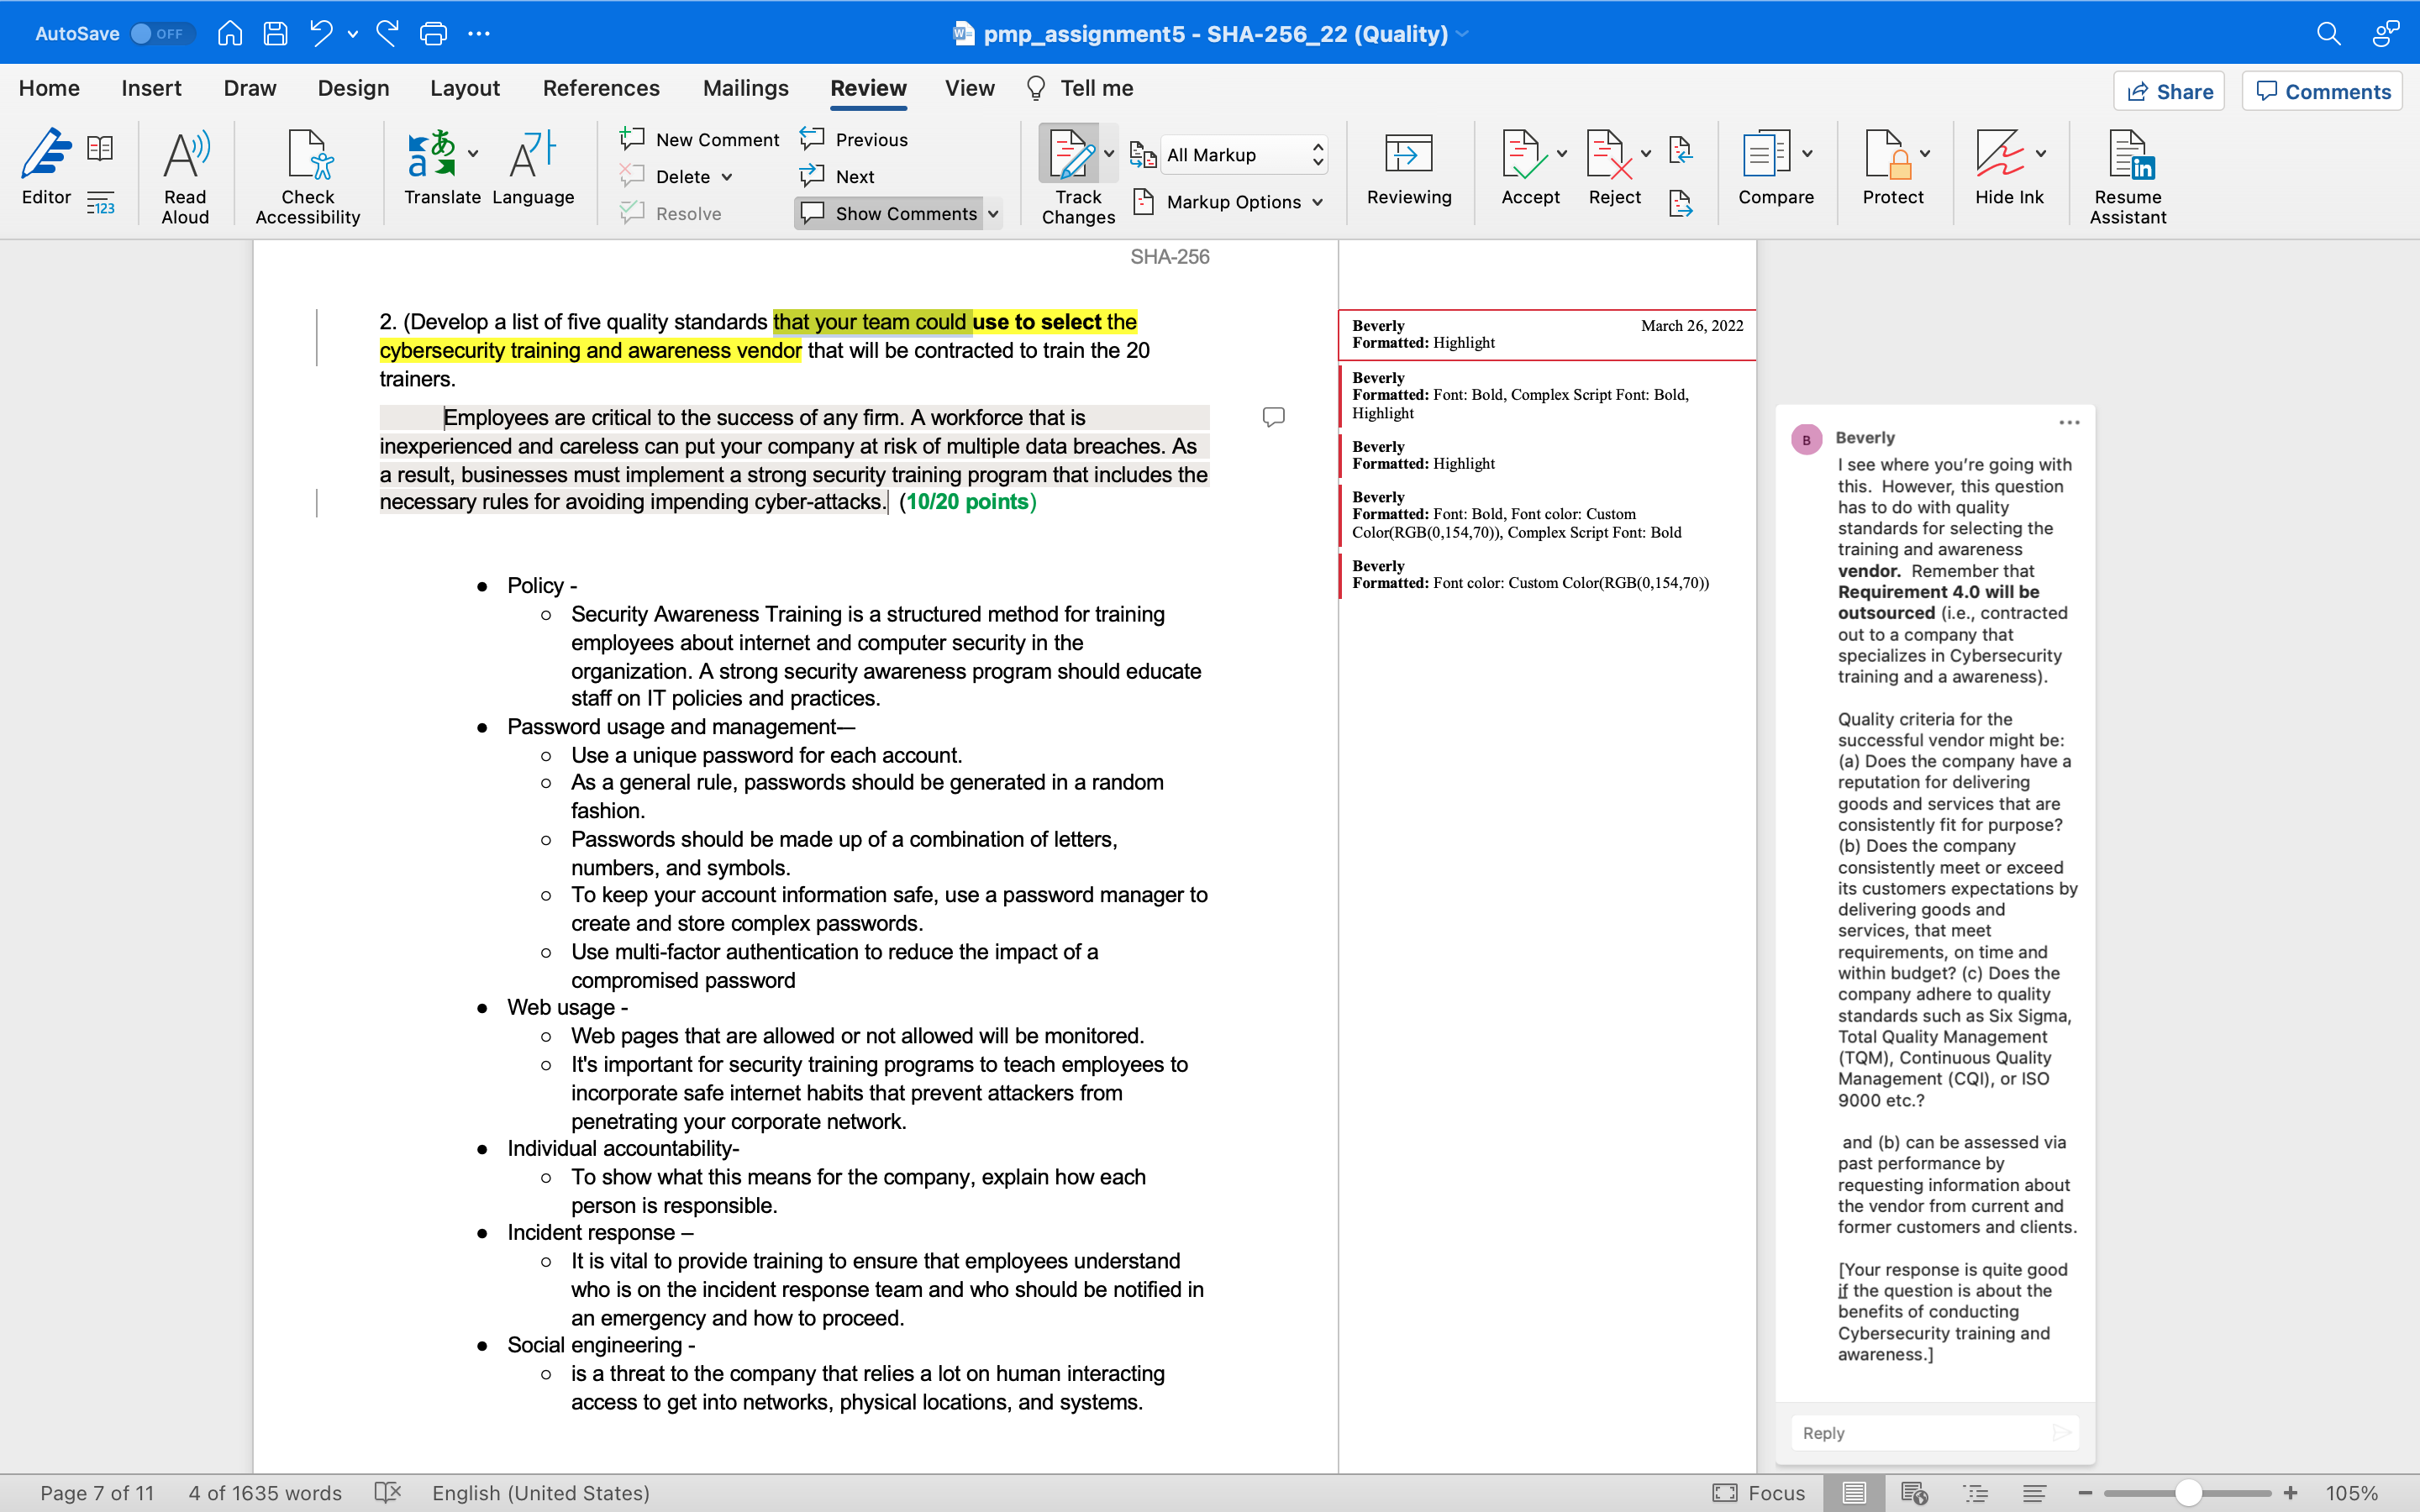The width and height of the screenshot is (2420, 1512).
Task: Click the Share button
Action: 2169,91
